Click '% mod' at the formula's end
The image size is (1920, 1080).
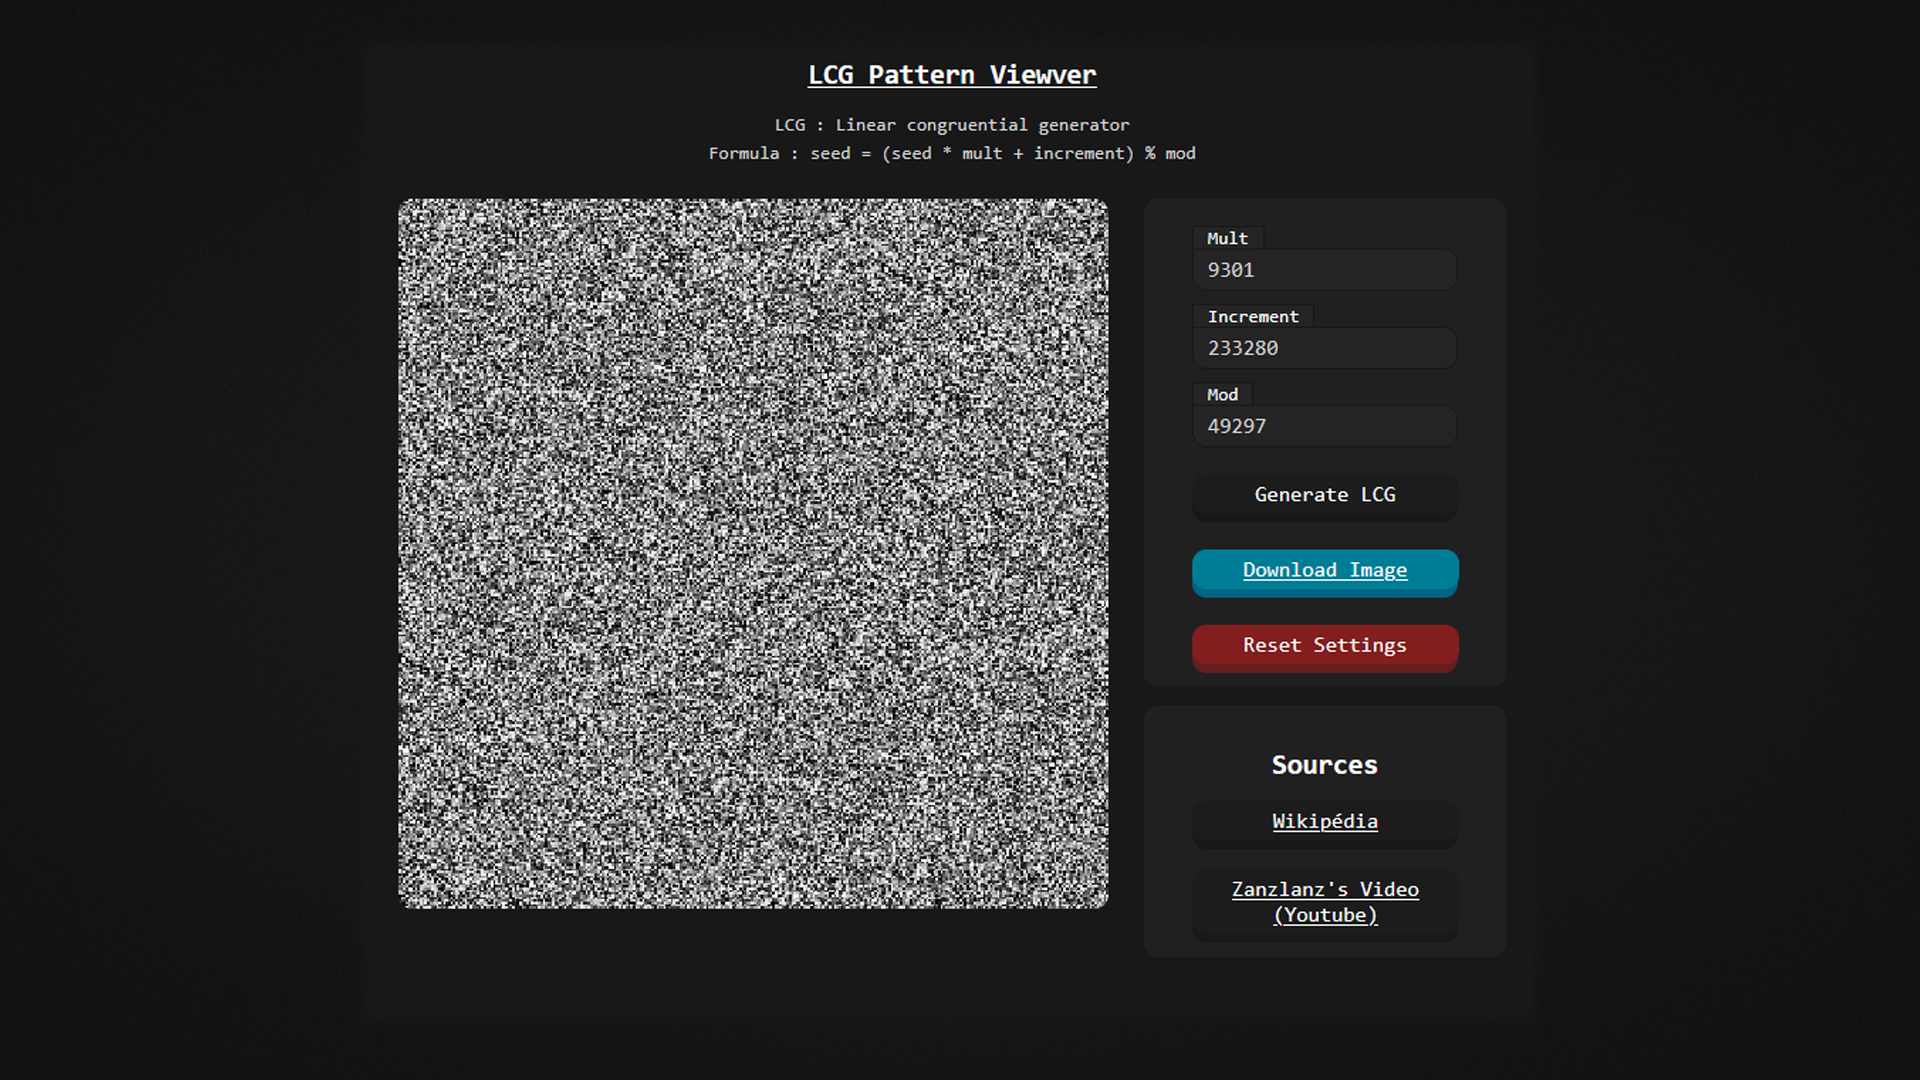tap(1170, 153)
